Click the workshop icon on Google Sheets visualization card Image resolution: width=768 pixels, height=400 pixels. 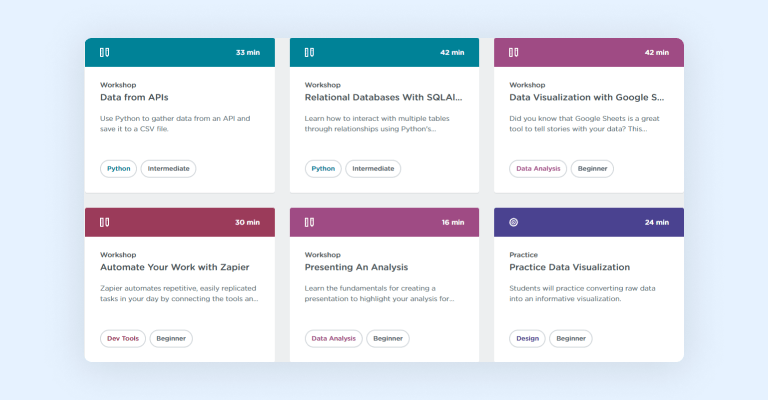514,52
